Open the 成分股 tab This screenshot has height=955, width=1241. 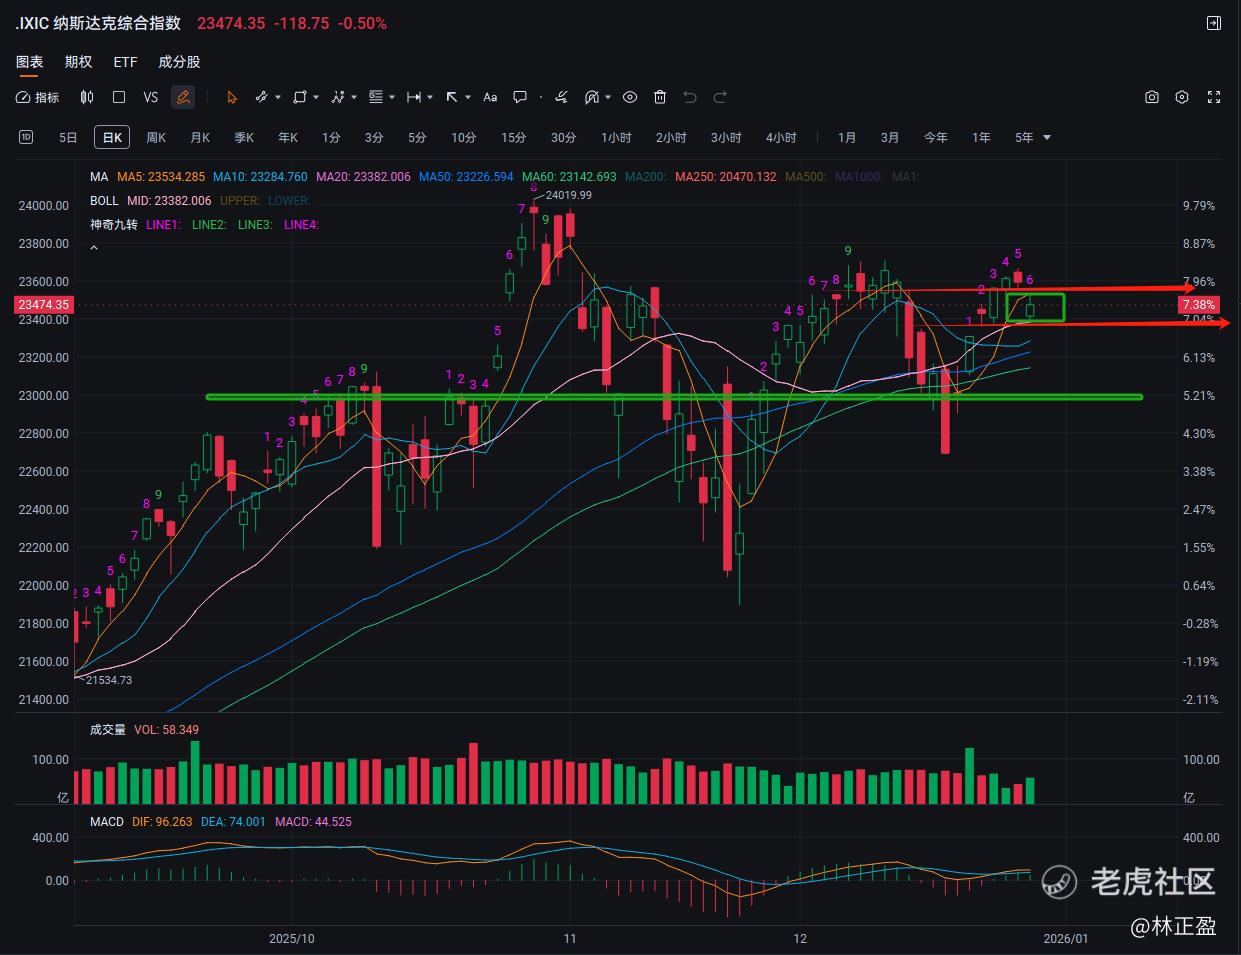(179, 62)
